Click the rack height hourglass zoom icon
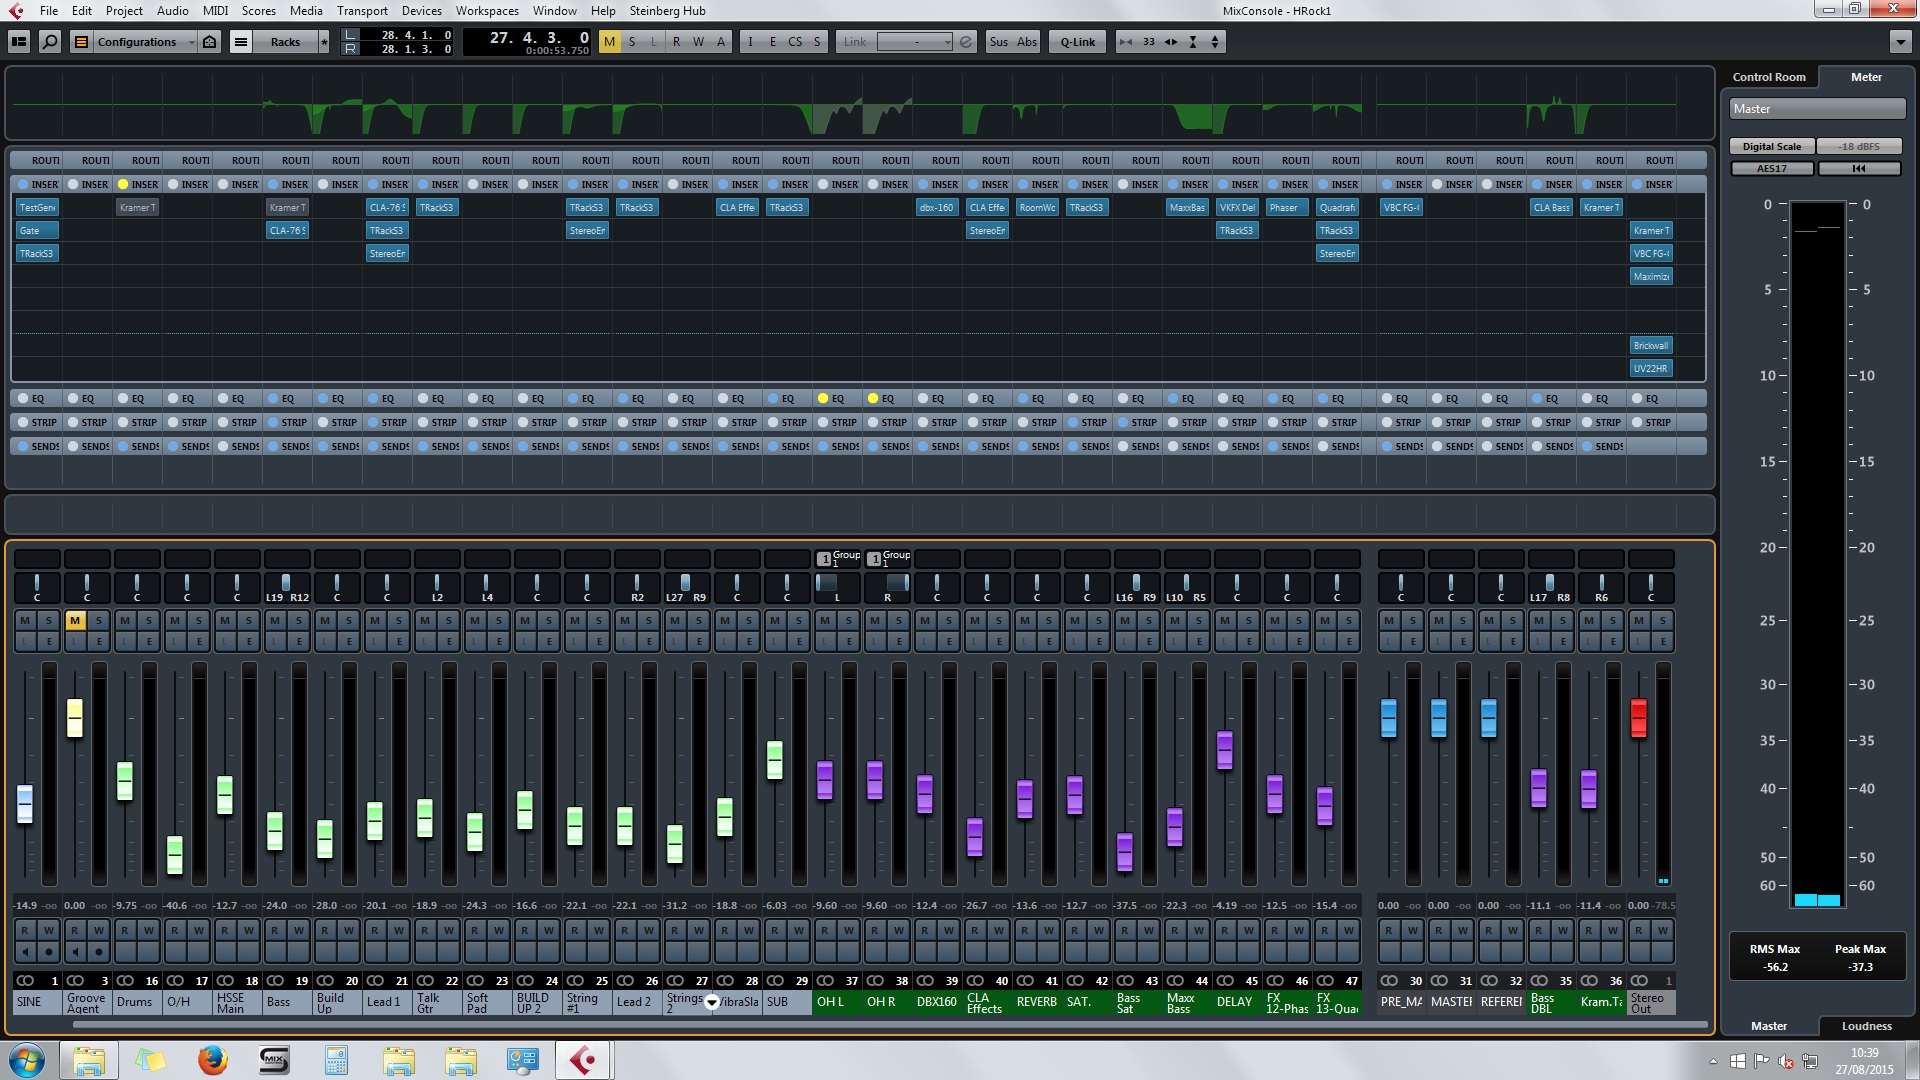The image size is (1920, 1080). click(x=1193, y=41)
